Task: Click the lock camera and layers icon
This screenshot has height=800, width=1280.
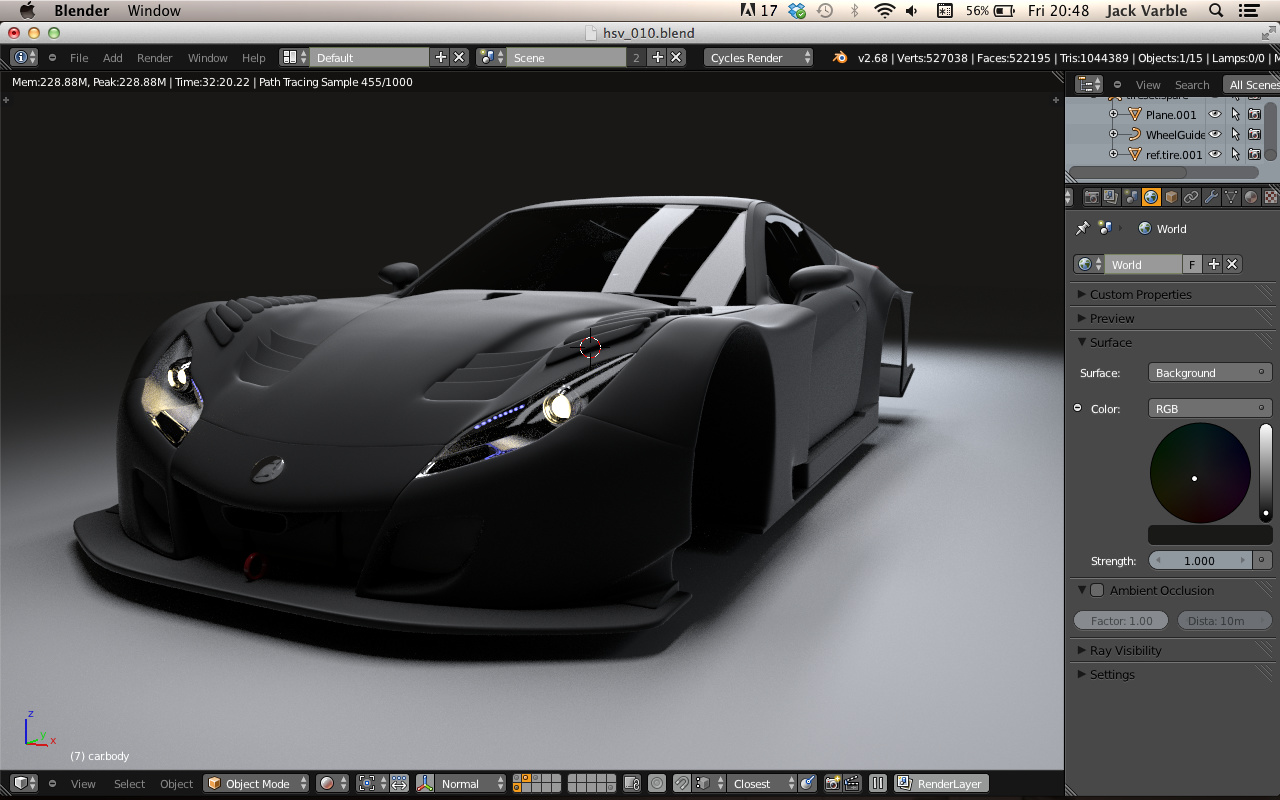Action: (x=632, y=784)
